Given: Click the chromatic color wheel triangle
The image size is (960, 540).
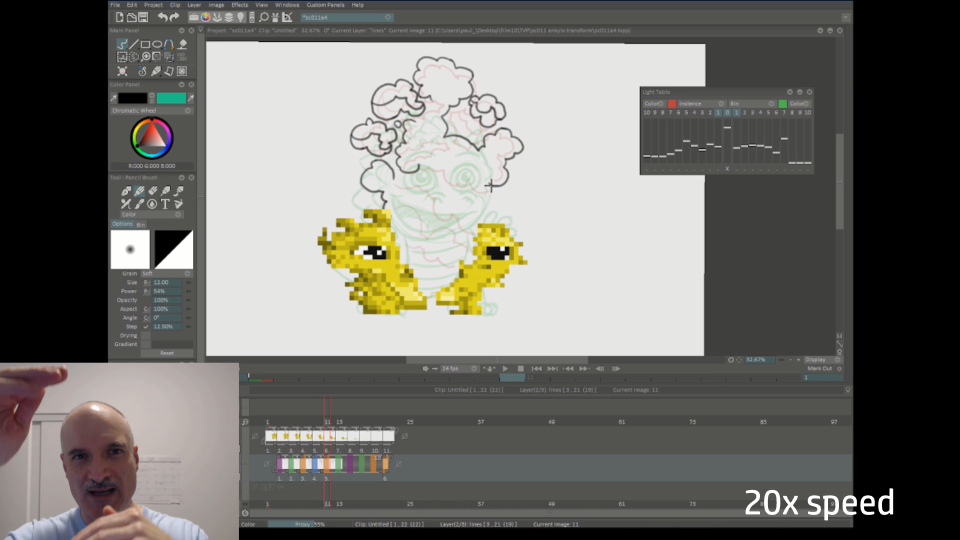Looking at the screenshot, I should pyautogui.click(x=152, y=137).
